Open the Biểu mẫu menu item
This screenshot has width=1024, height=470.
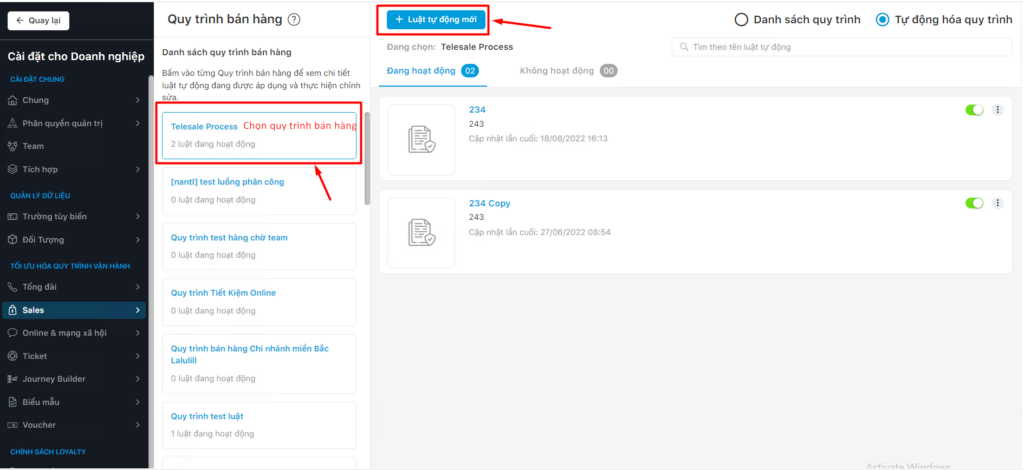pos(74,402)
